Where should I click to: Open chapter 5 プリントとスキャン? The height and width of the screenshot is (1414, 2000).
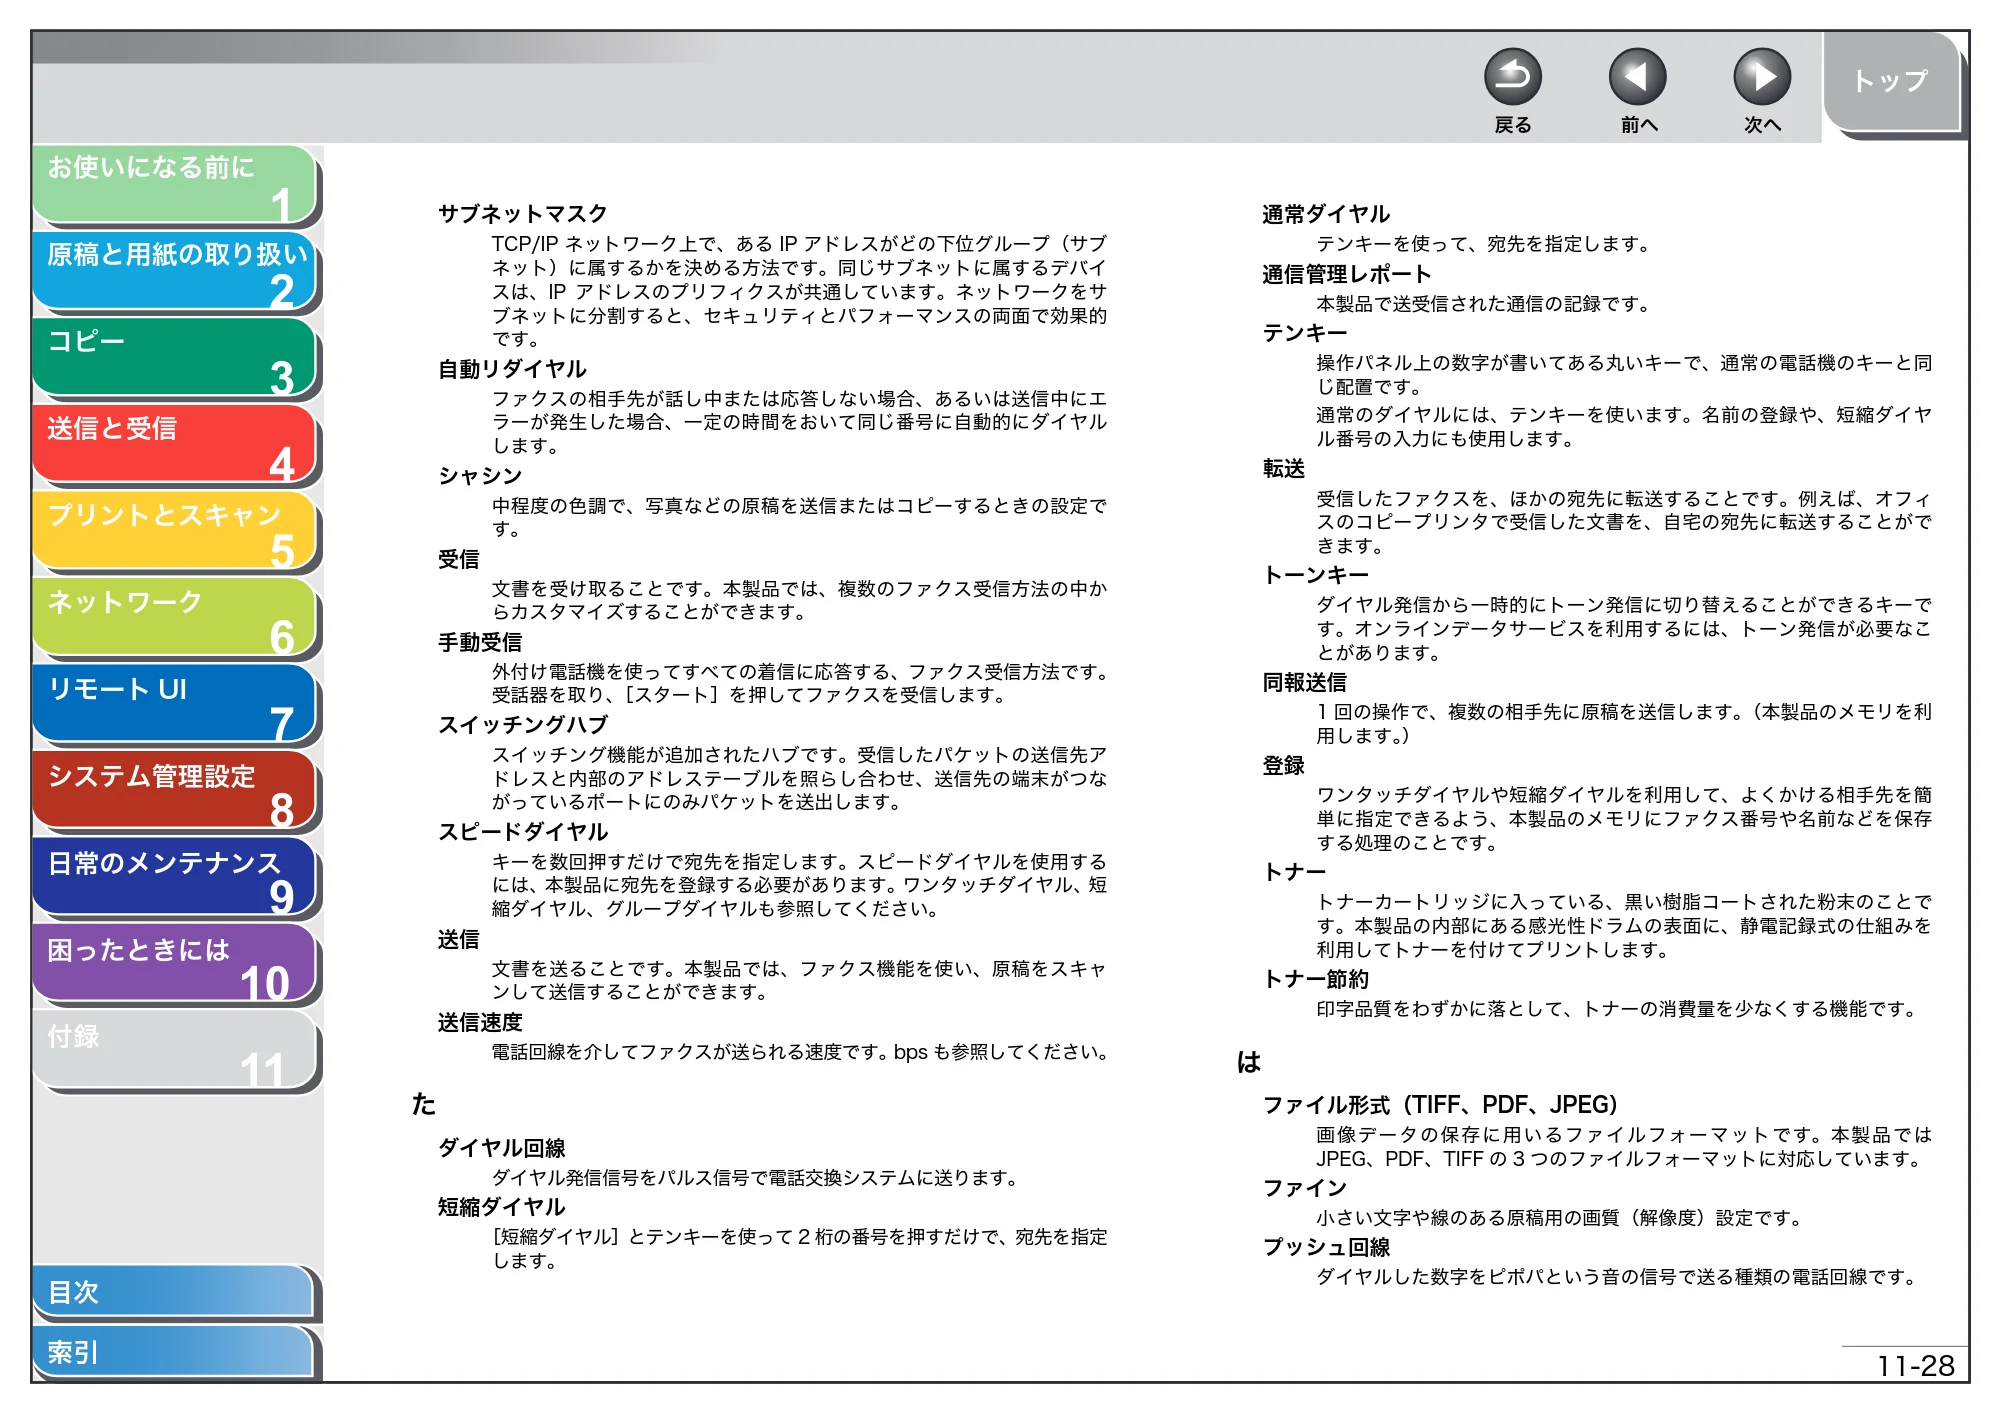[x=175, y=531]
